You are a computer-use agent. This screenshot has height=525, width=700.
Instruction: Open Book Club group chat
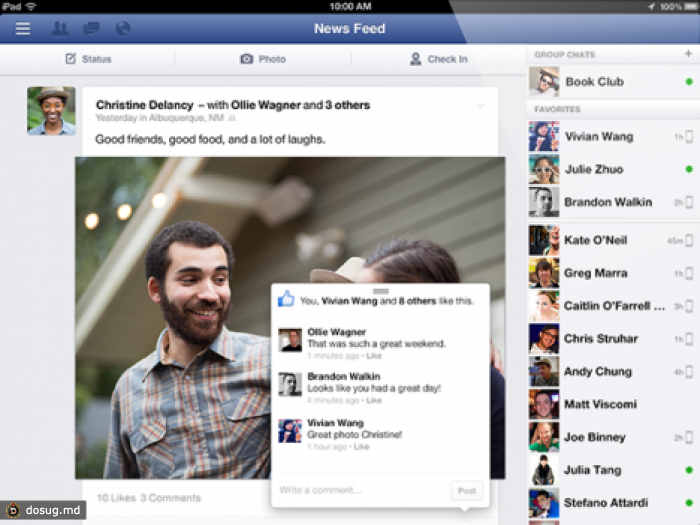pyautogui.click(x=612, y=82)
